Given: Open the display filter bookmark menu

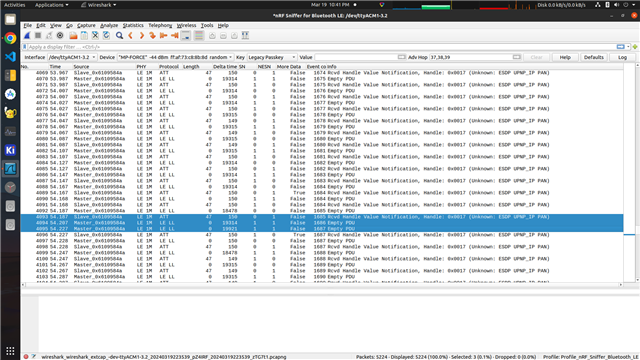Looking at the screenshot, I should coord(24,47).
